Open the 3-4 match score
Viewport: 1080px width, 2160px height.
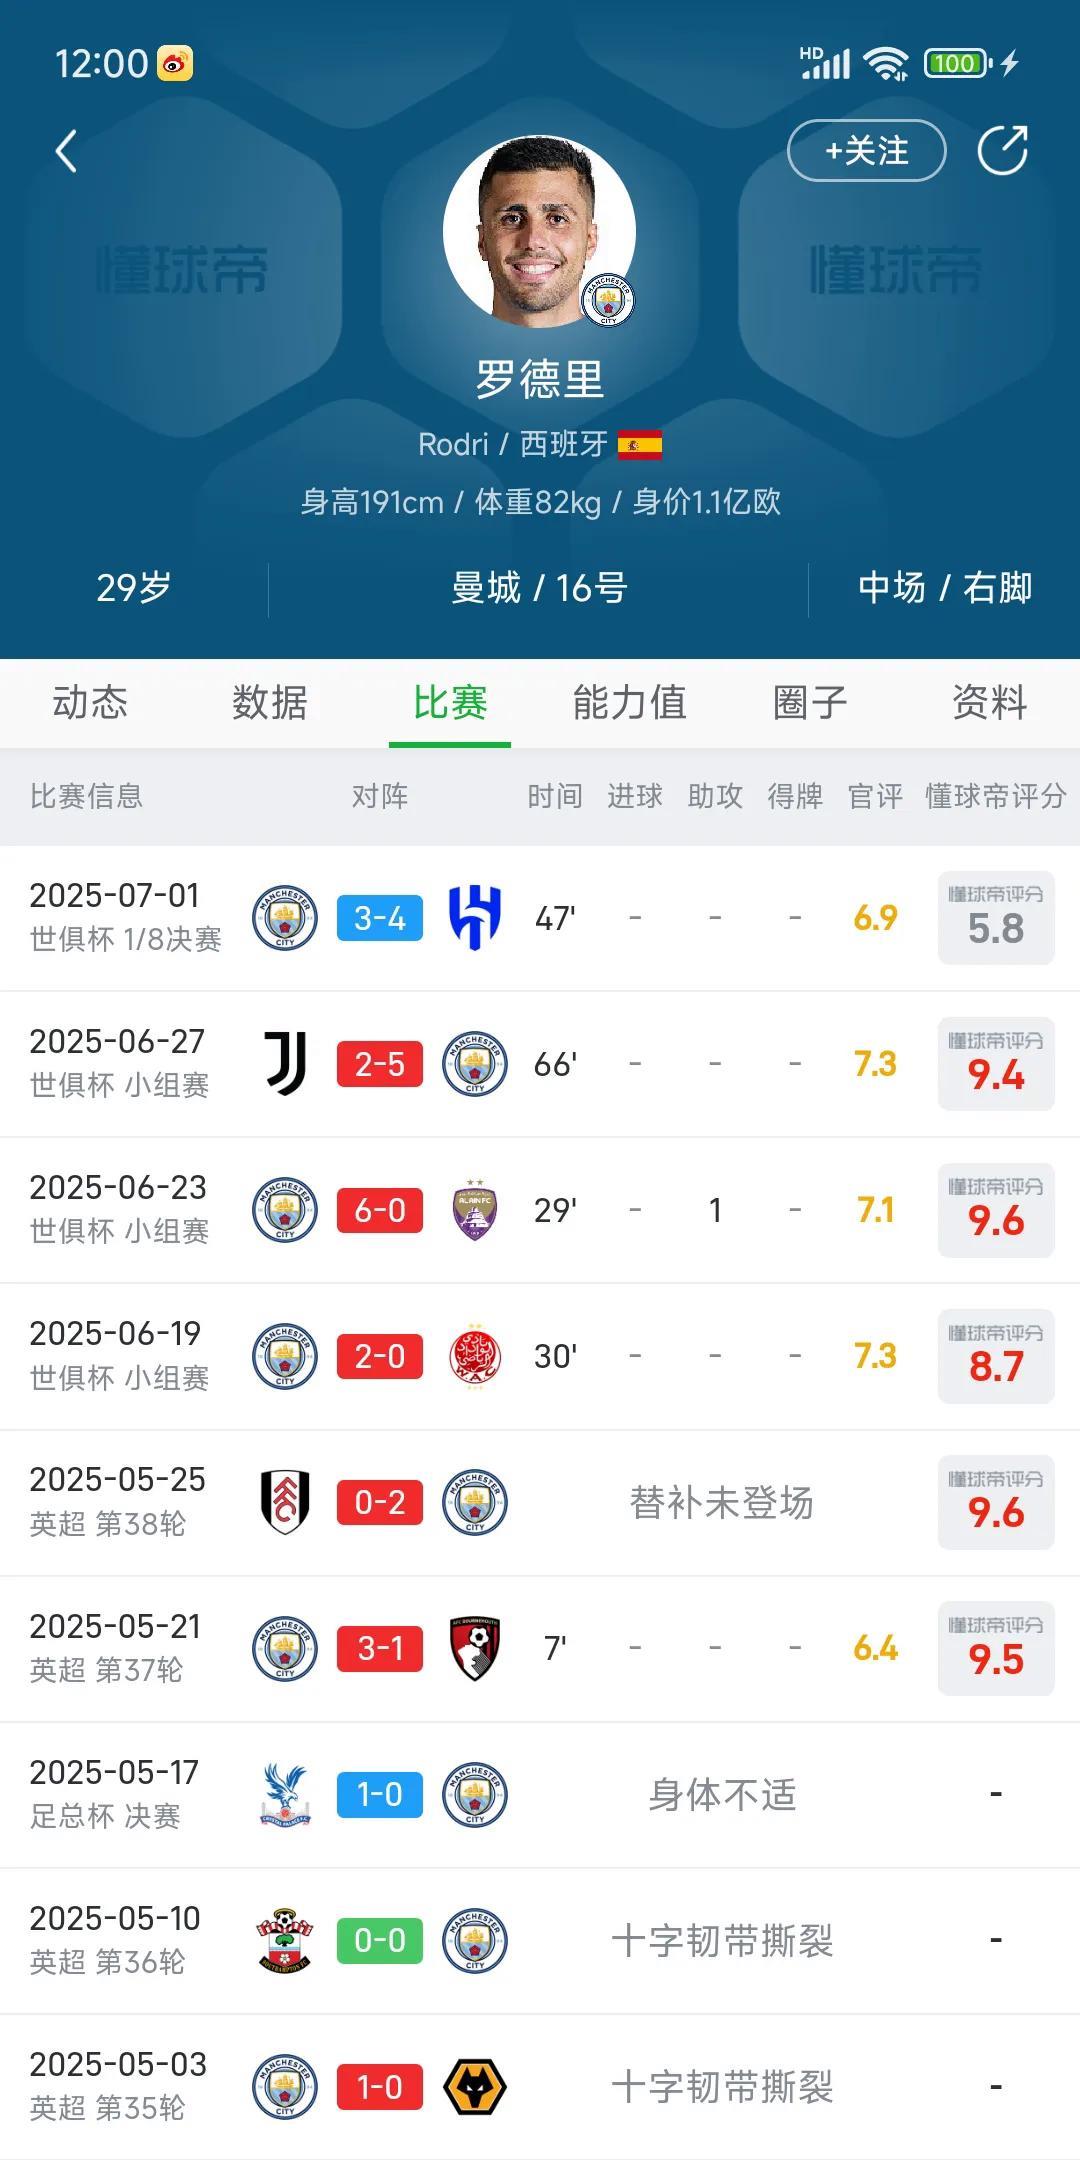(x=380, y=918)
